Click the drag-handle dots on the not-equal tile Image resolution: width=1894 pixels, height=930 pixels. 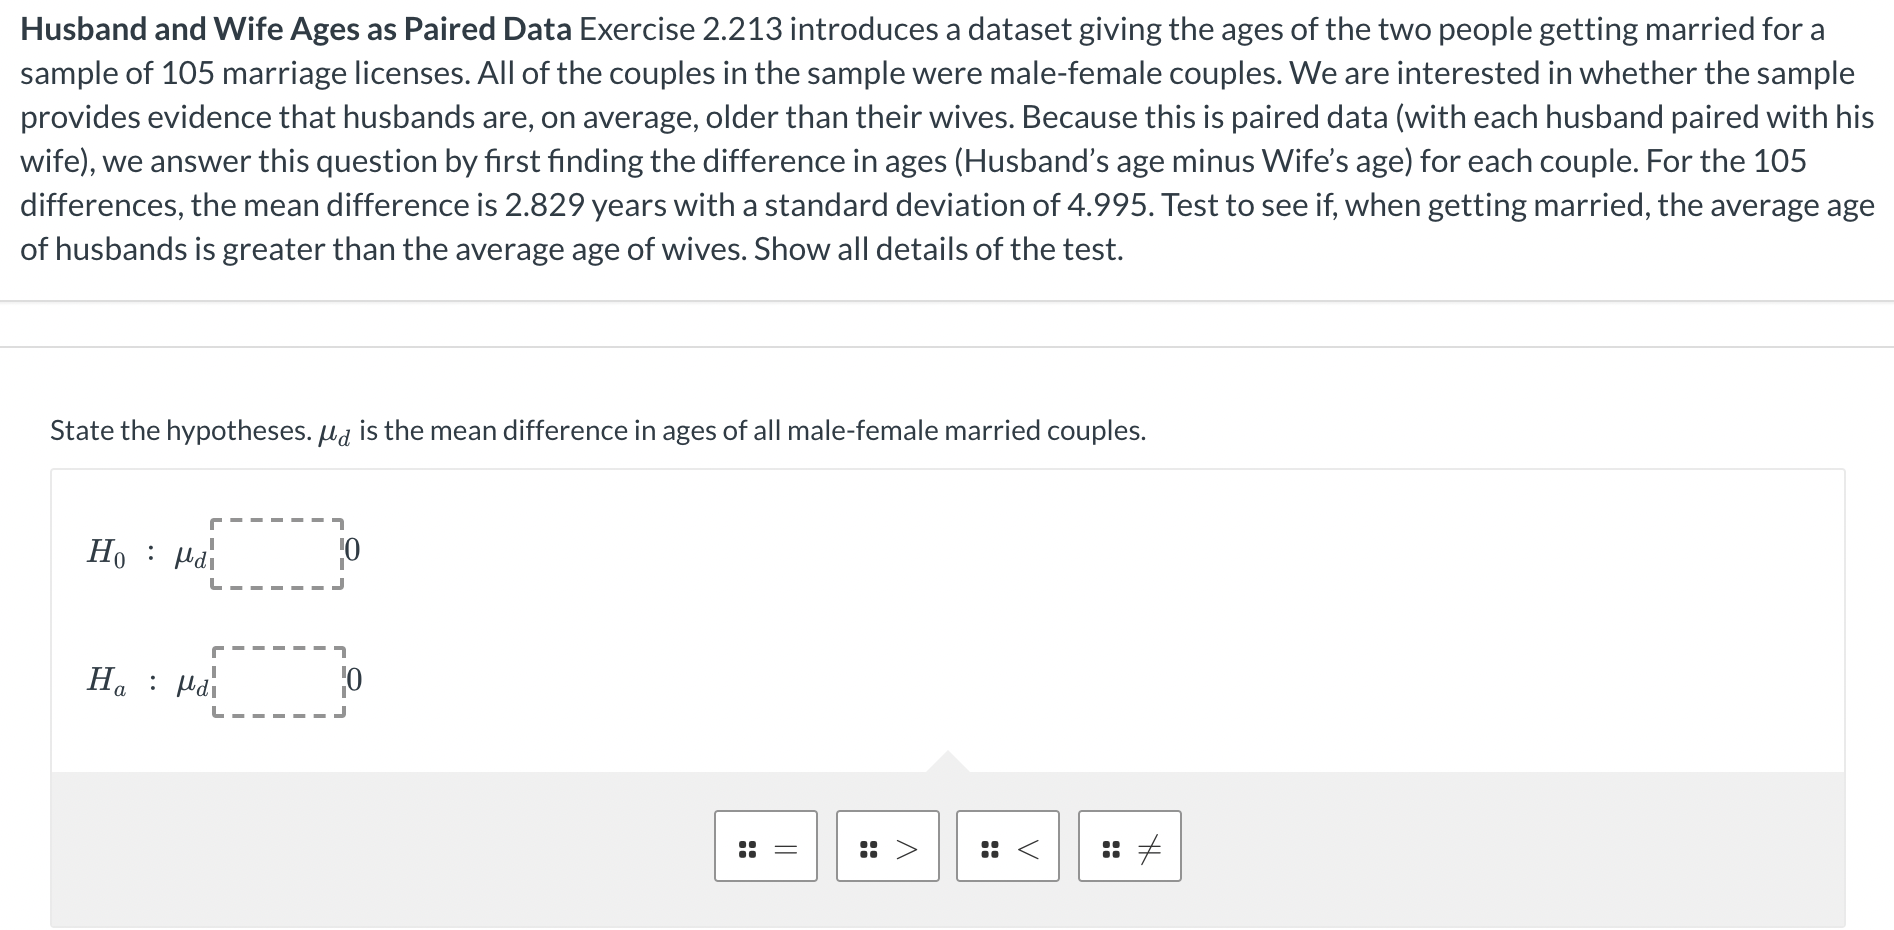pyautogui.click(x=1110, y=846)
